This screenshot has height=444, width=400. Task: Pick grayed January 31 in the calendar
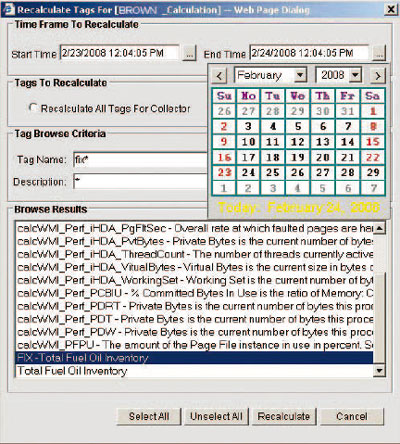[x=348, y=111]
